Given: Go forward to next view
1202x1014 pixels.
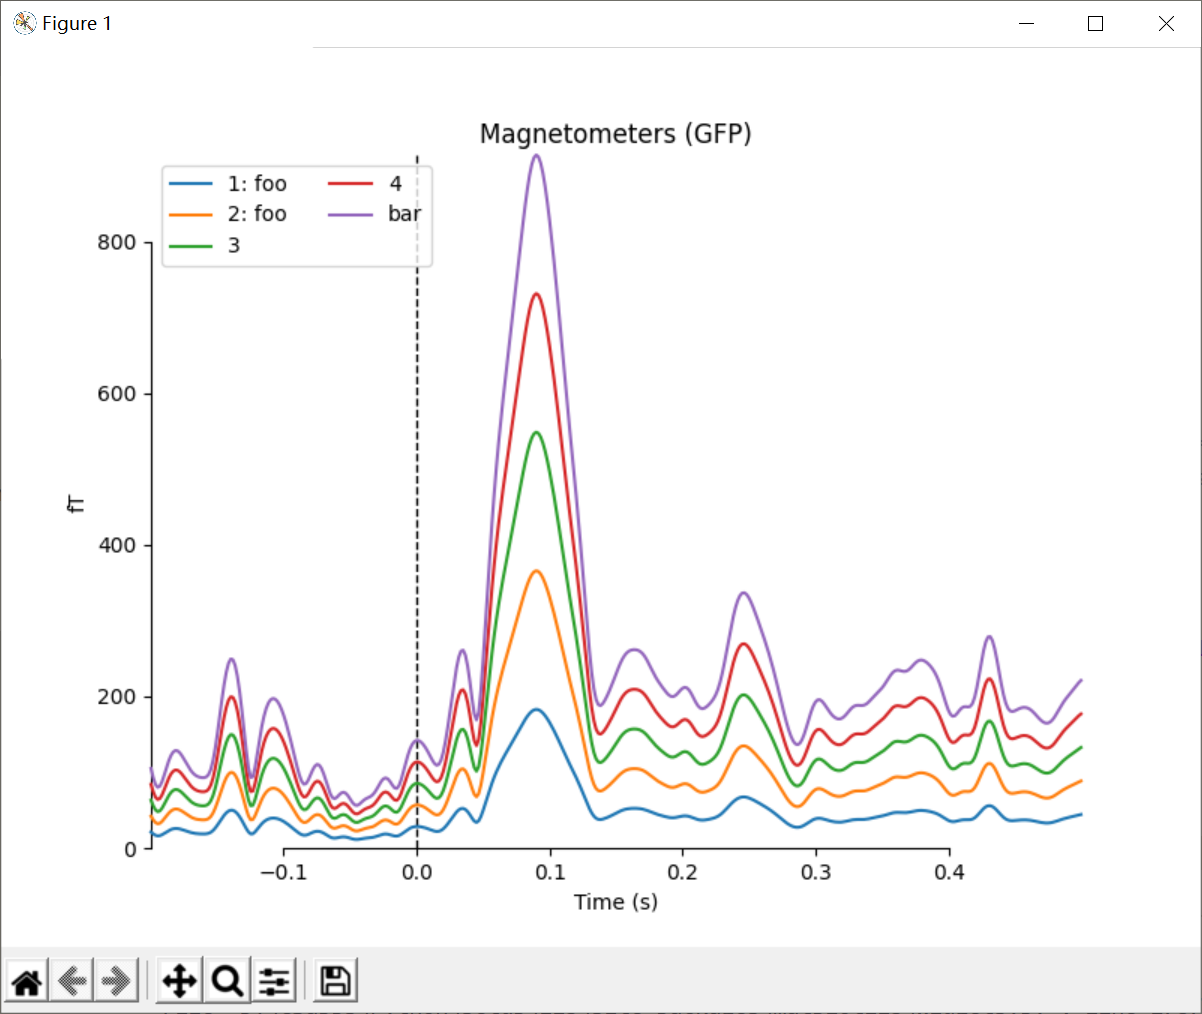Looking at the screenshot, I should [x=116, y=981].
